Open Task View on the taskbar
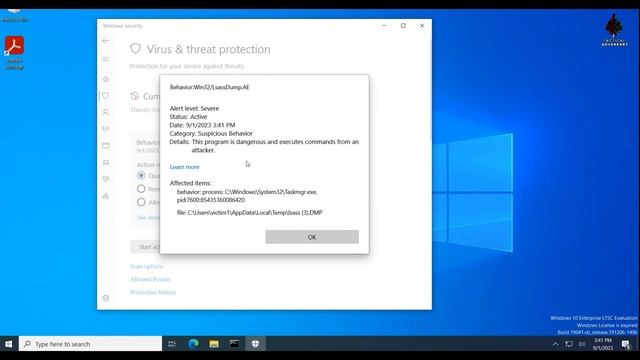This screenshot has height=360, width=640. [x=172, y=344]
